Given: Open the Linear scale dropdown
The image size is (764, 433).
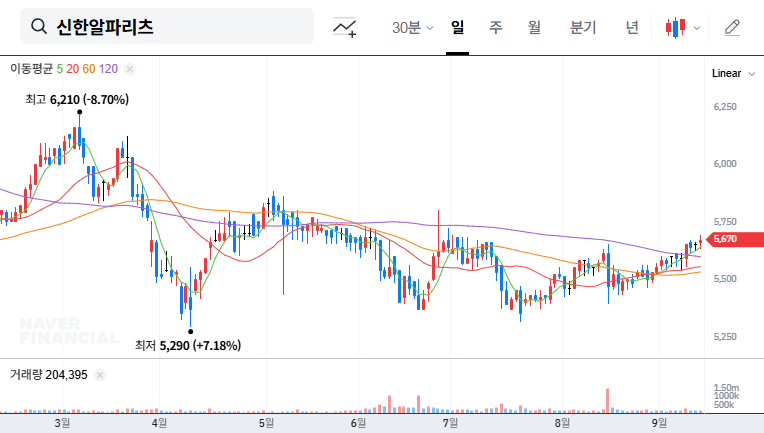Looking at the screenshot, I should (x=733, y=74).
